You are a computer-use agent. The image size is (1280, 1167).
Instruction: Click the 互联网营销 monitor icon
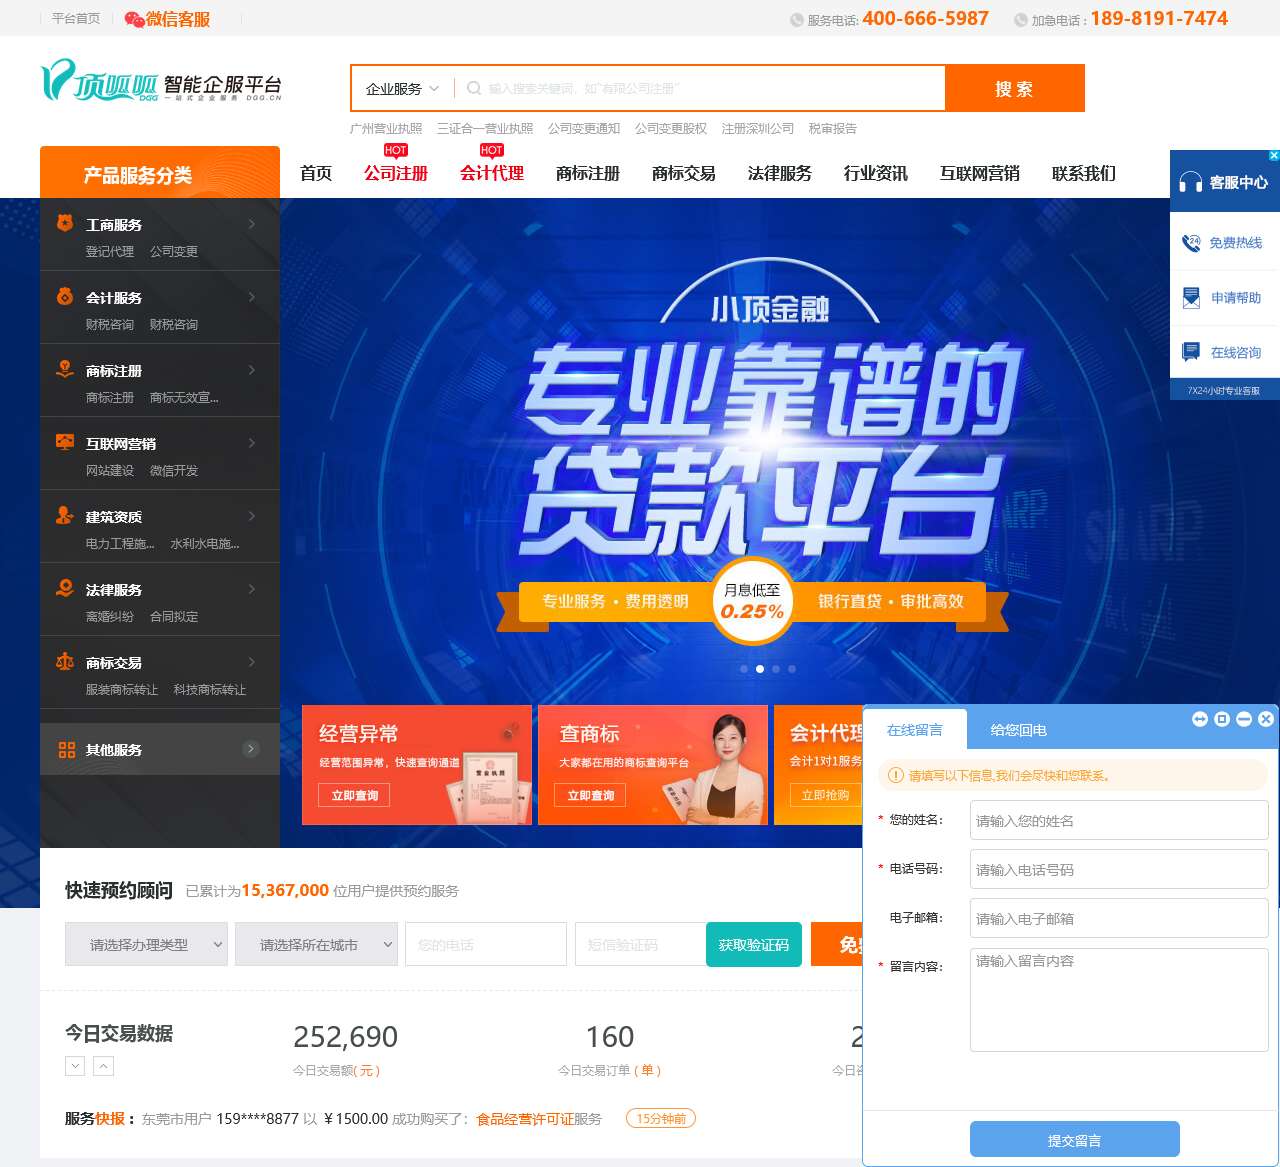[x=65, y=442]
